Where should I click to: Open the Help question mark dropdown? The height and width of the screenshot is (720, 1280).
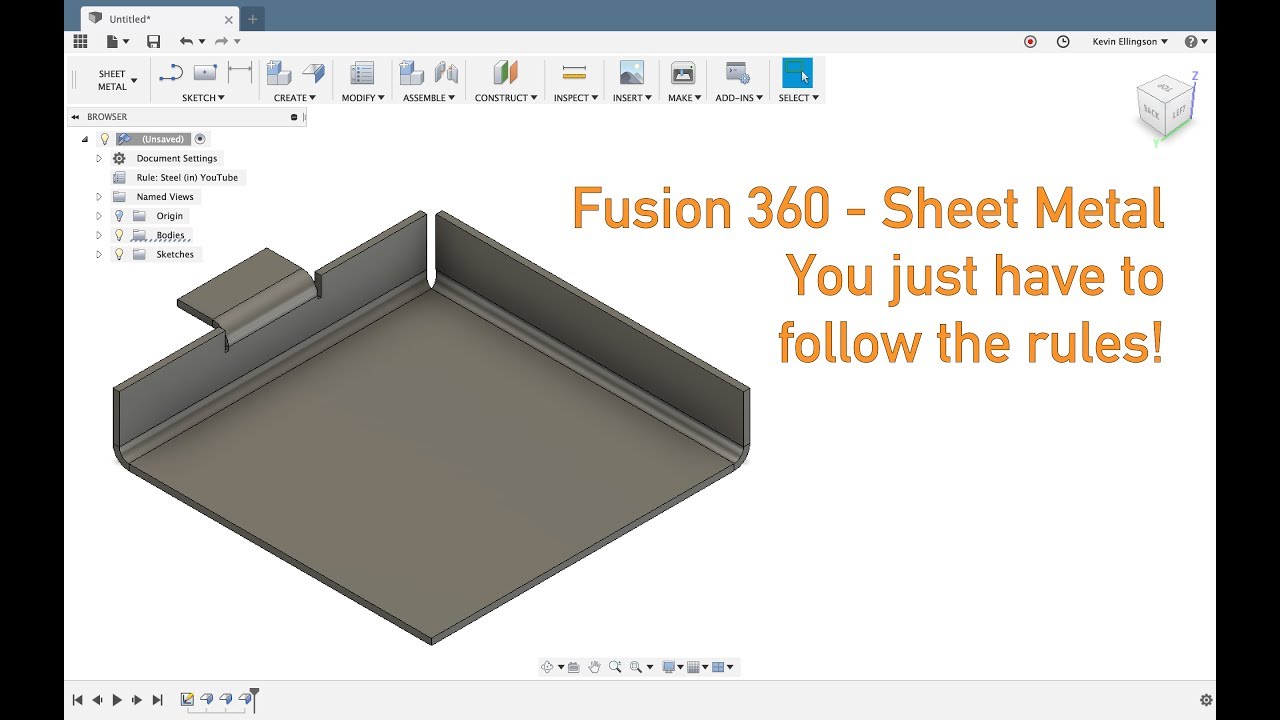pos(1196,41)
